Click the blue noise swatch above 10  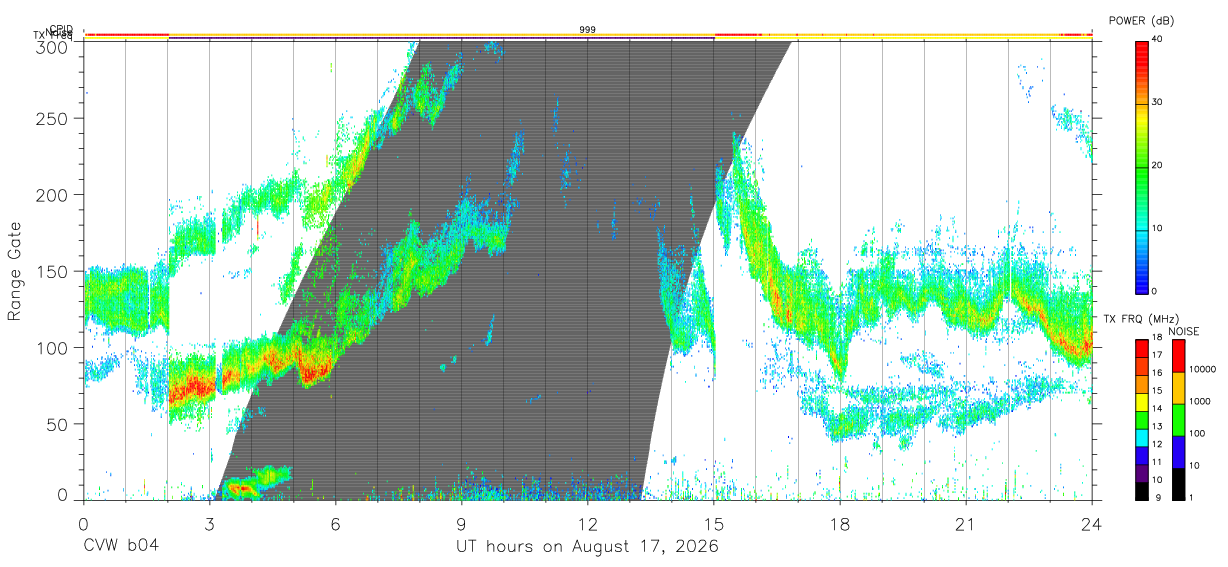(x=1177, y=452)
